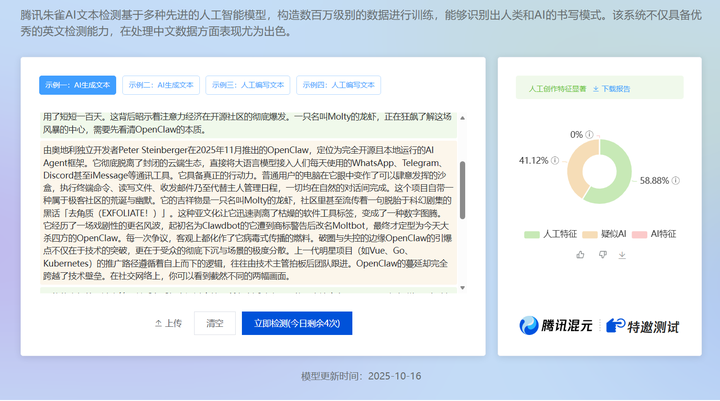Click the 腾讯混元 logo
Screen dimensions: 720x401
(x=556, y=326)
